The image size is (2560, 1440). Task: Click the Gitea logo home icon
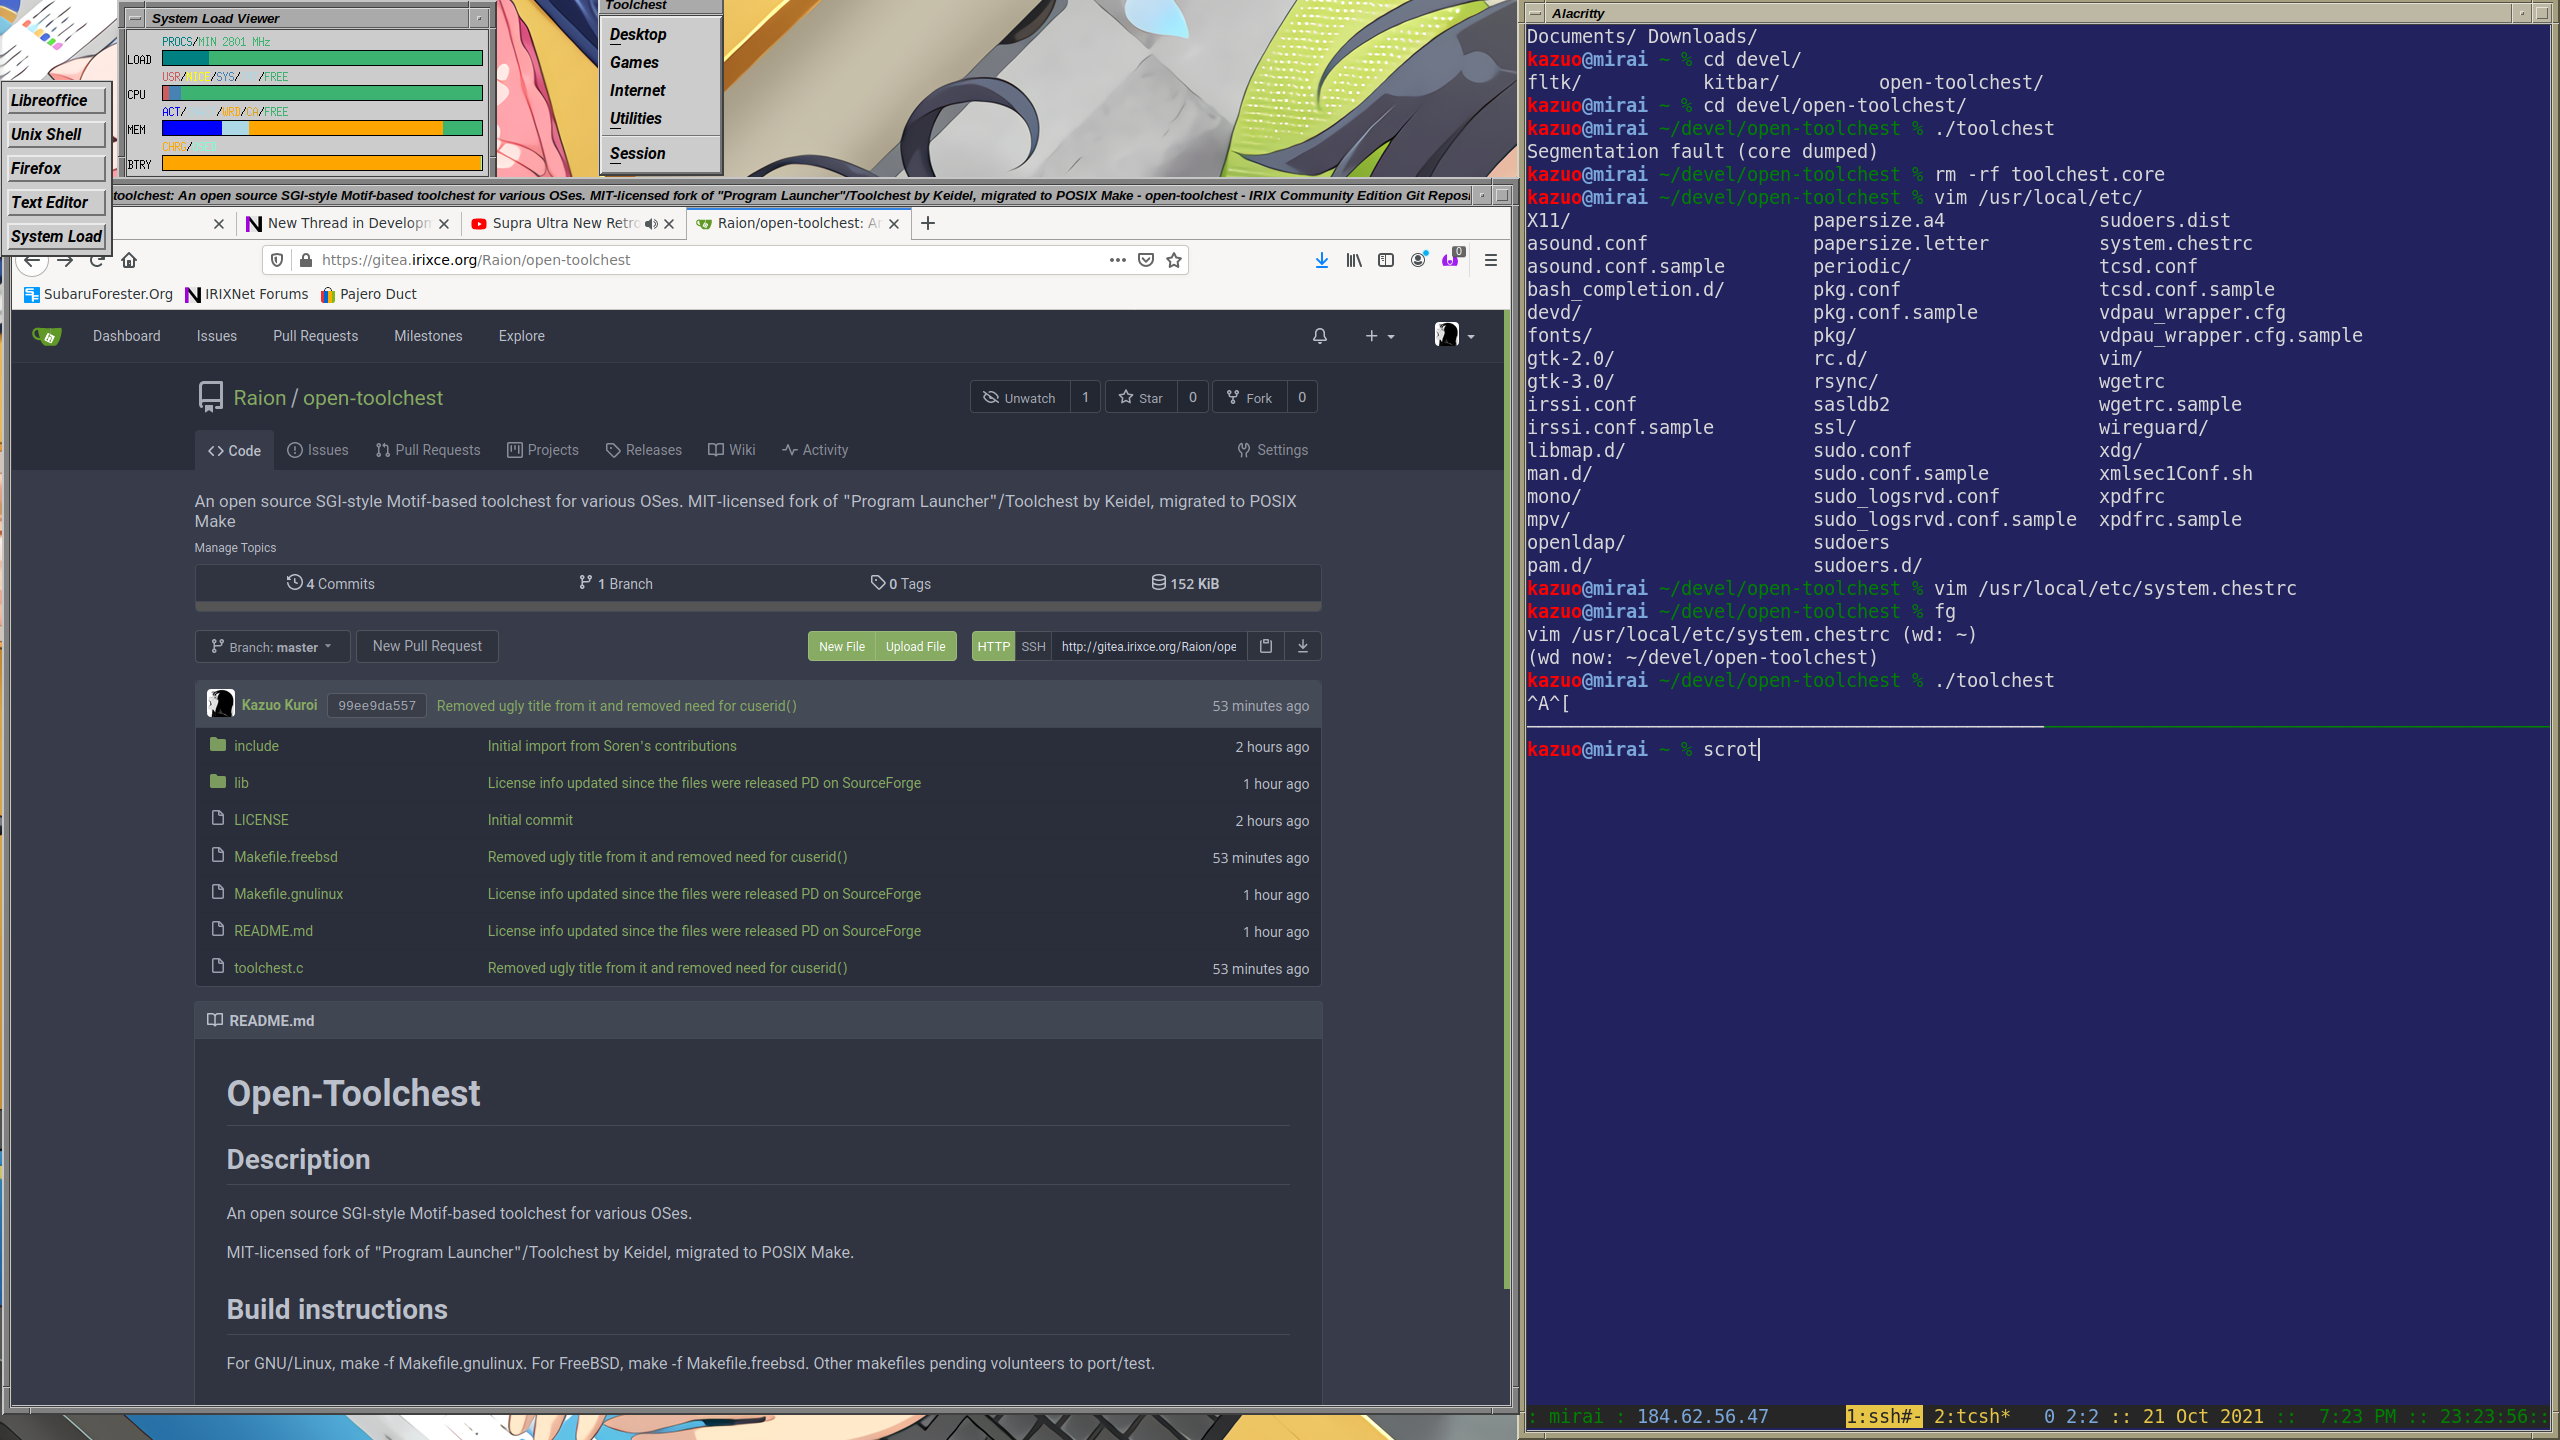47,336
